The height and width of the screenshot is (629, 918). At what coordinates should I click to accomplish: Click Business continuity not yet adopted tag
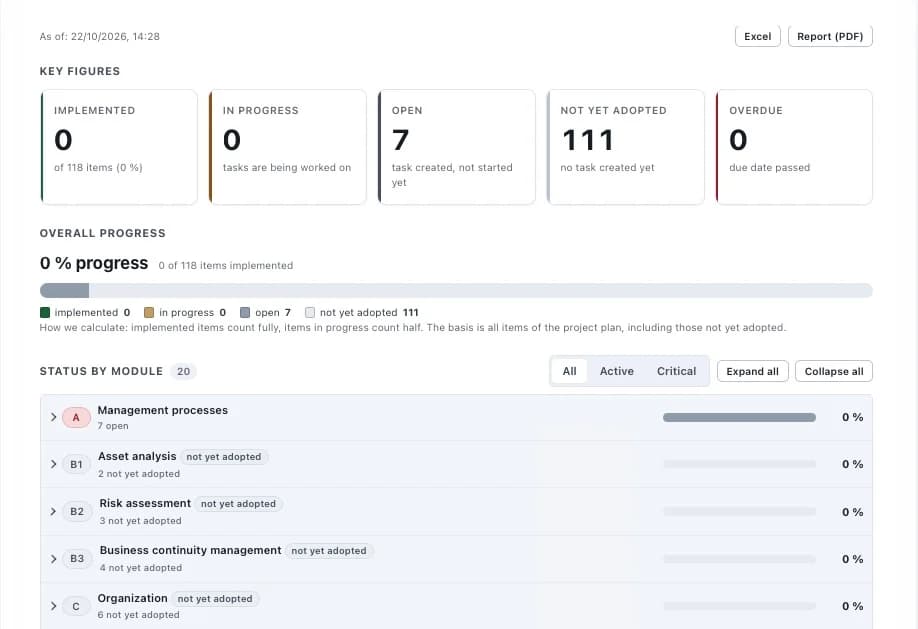point(329,551)
